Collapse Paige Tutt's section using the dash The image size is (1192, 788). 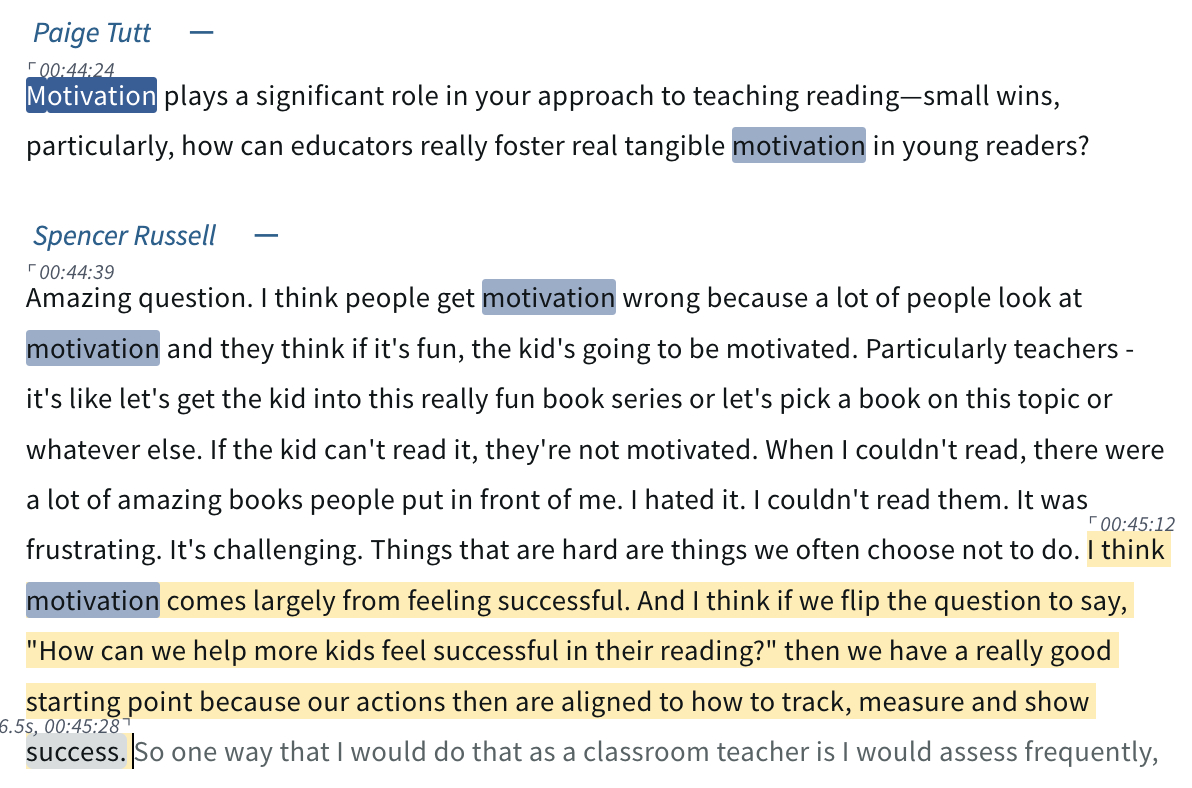(x=201, y=33)
